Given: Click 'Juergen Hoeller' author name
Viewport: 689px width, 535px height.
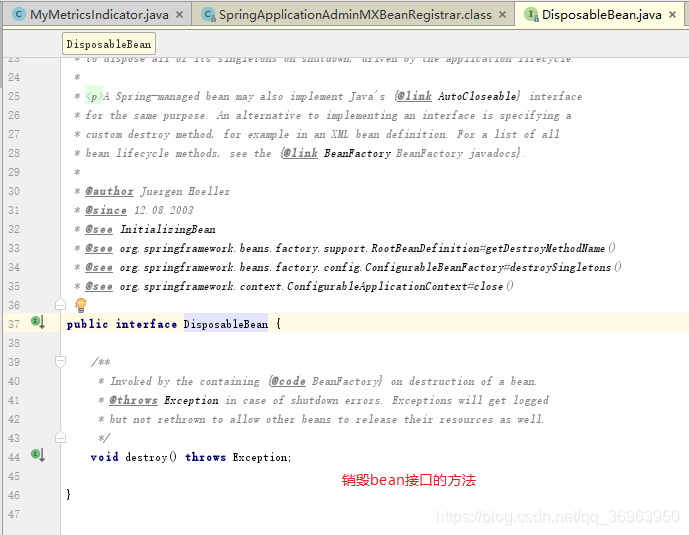Looking at the screenshot, I should click(x=185, y=191).
